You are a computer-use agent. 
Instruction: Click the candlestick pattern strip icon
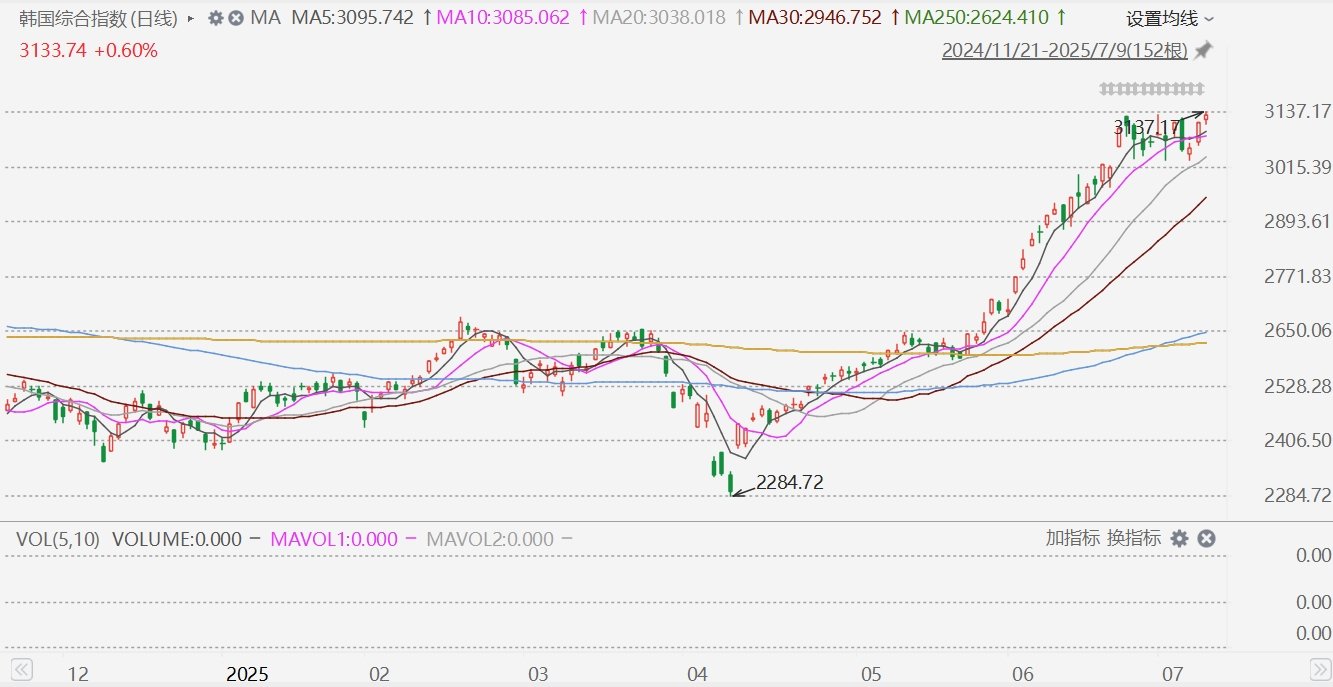pyautogui.click(x=1152, y=88)
